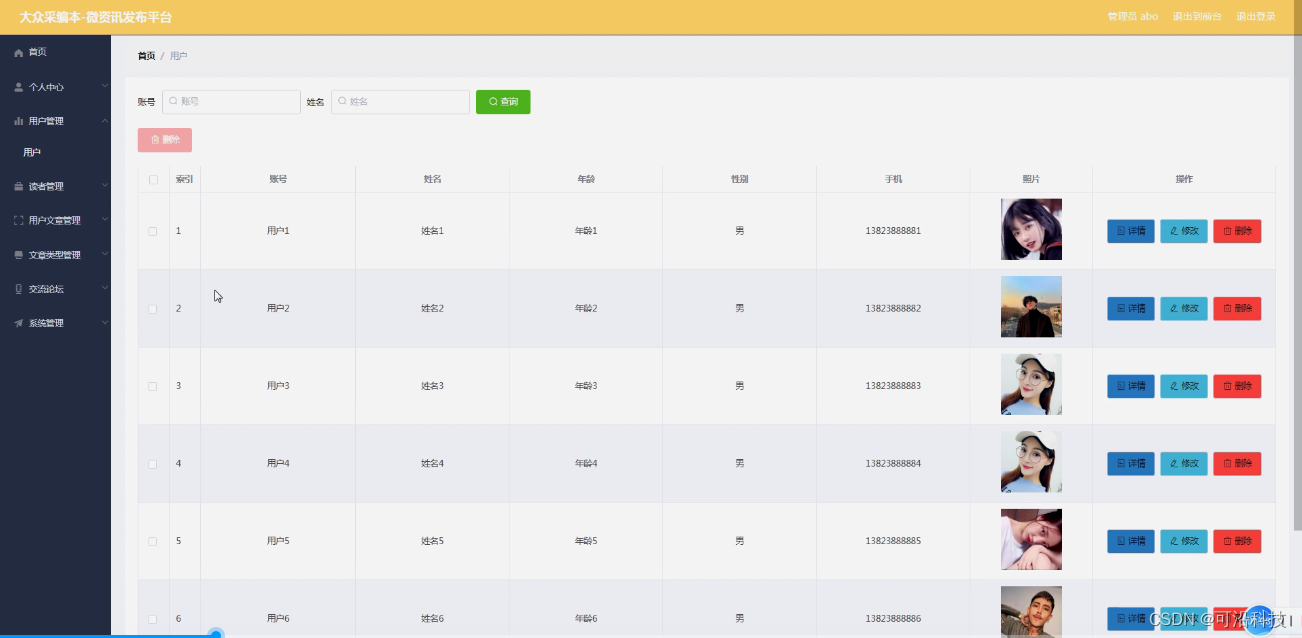Open 详情 for row 用户5
This screenshot has width=1302, height=638.
click(x=1131, y=541)
